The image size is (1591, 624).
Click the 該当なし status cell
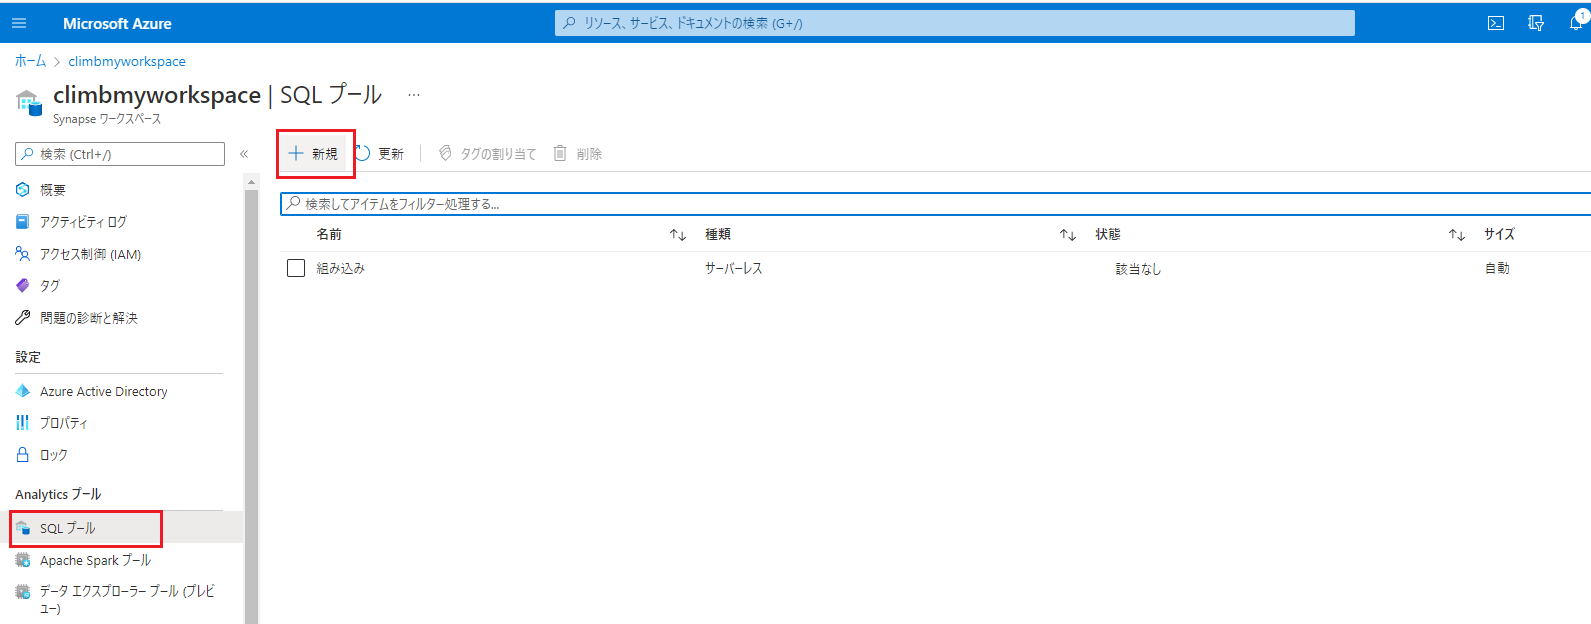click(1139, 269)
